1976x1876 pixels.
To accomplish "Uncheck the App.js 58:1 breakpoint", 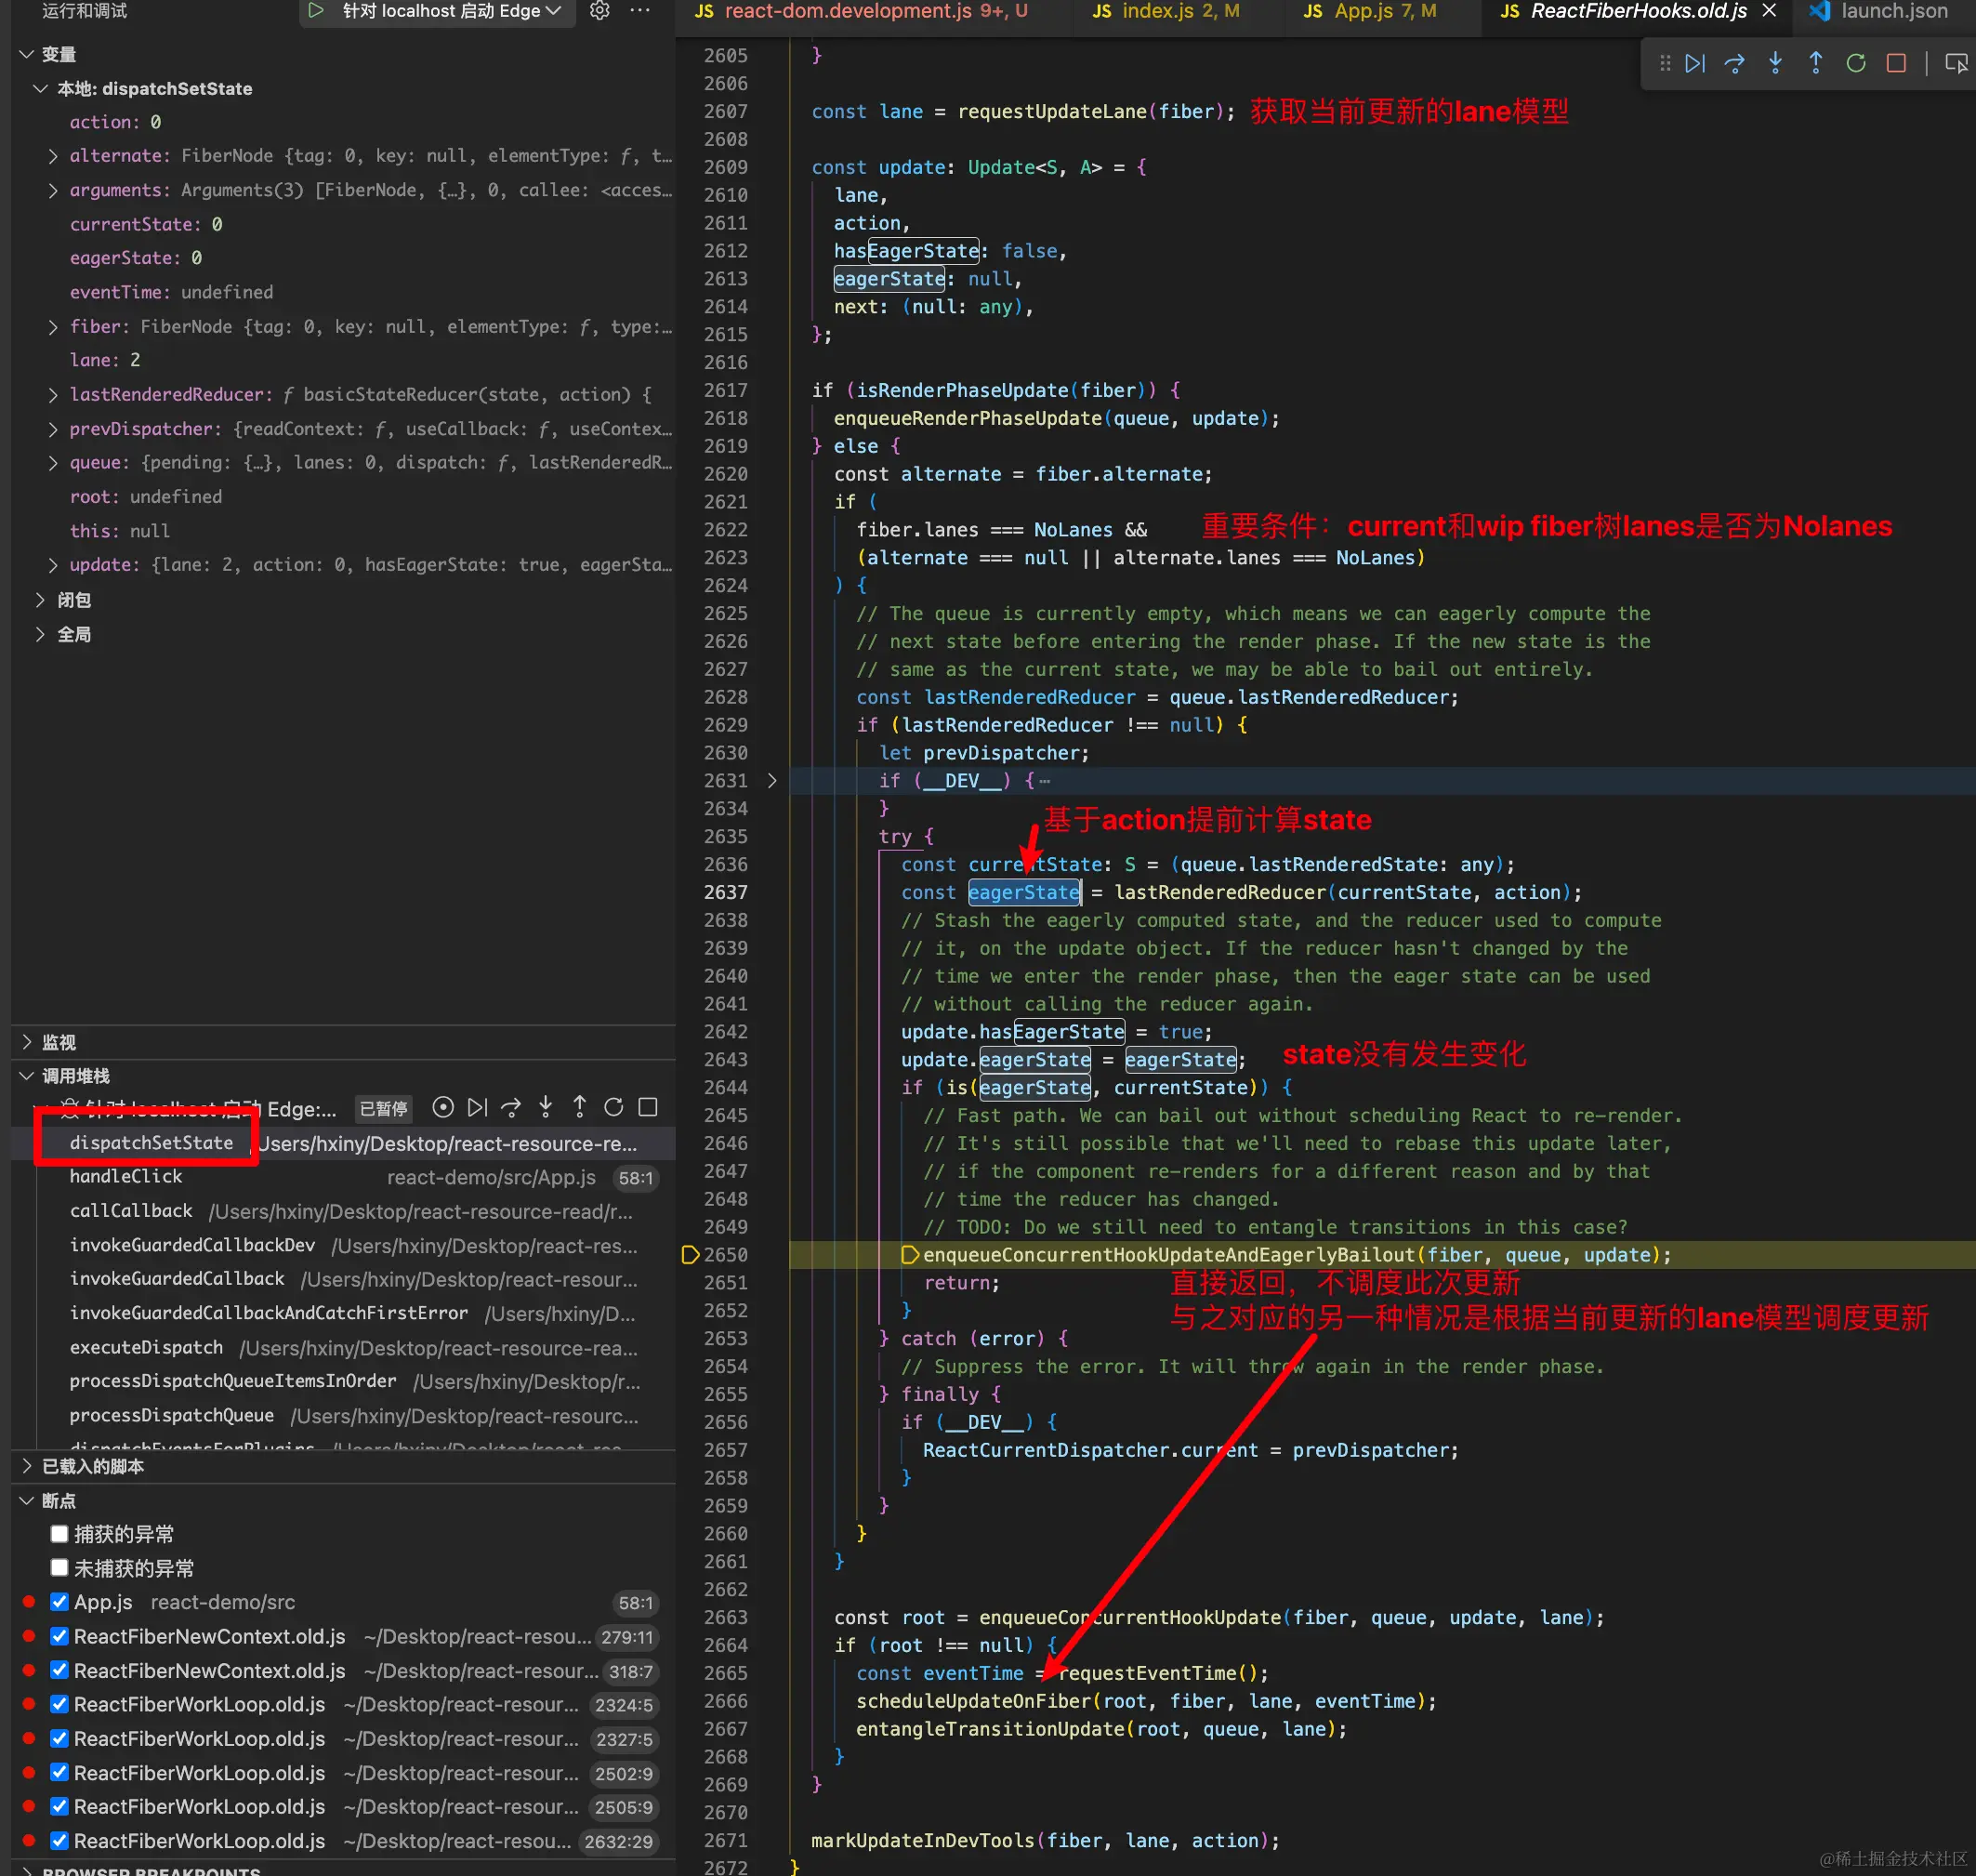I will click(59, 1601).
